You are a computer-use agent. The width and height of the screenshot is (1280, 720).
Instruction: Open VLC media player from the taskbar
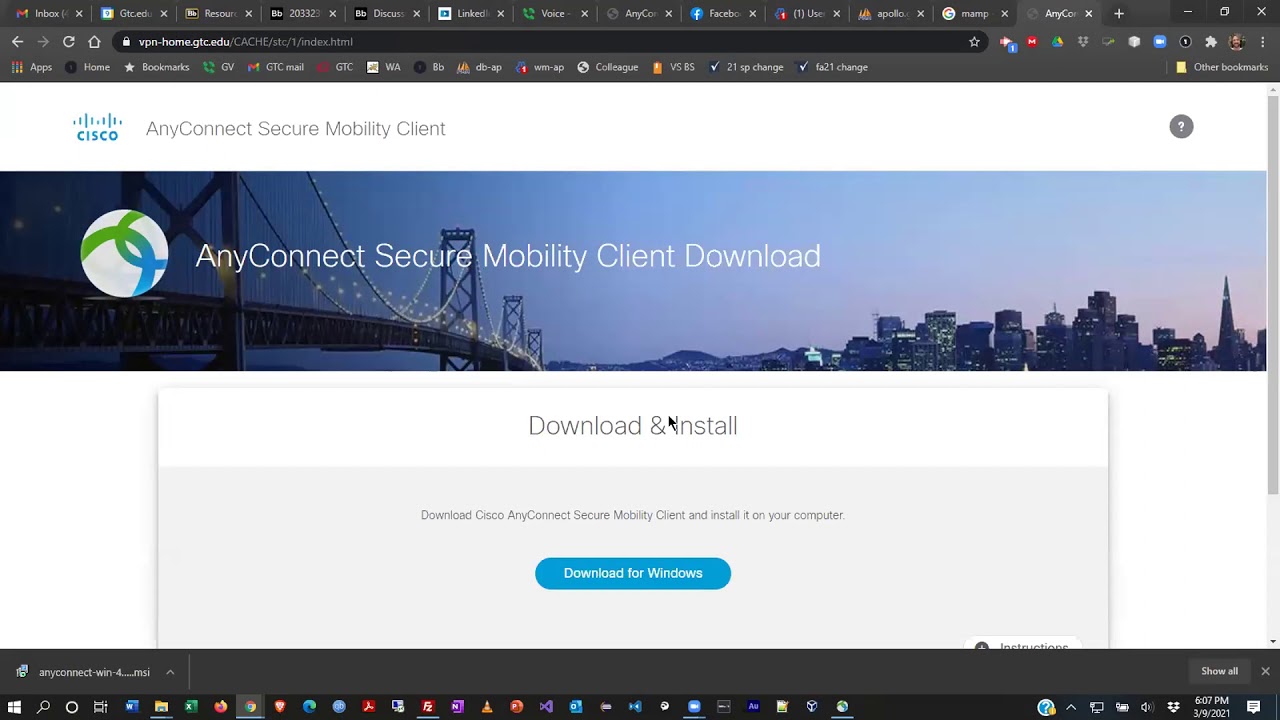pyautogui.click(x=487, y=706)
